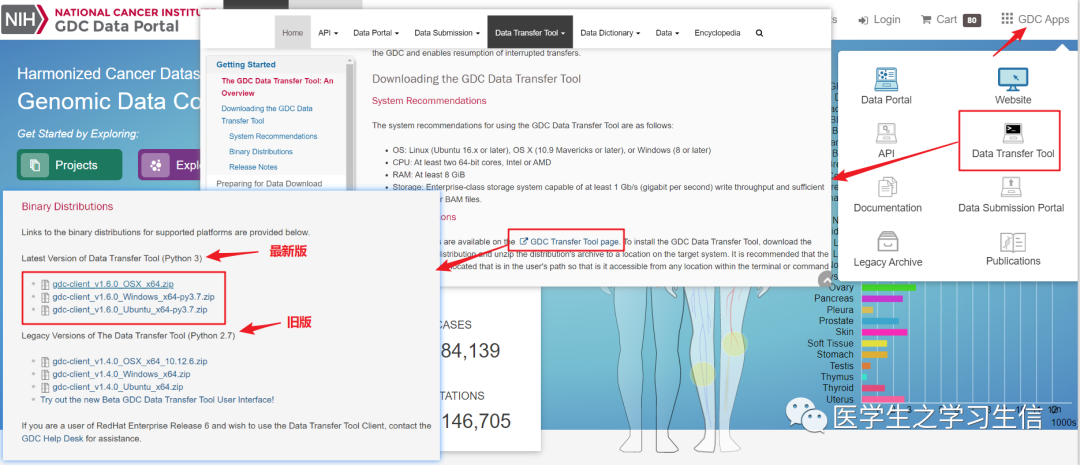The height and width of the screenshot is (465, 1080).
Task: Download gdc-client_v1.4.0_Ubuntu_x64.zip
Action: 118,386
